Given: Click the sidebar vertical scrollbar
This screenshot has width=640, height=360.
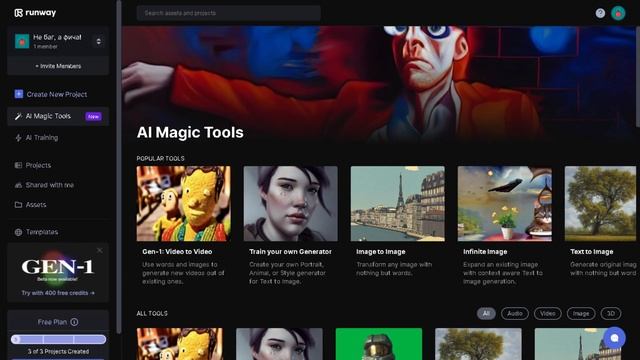Looking at the screenshot, I should coord(119,167).
